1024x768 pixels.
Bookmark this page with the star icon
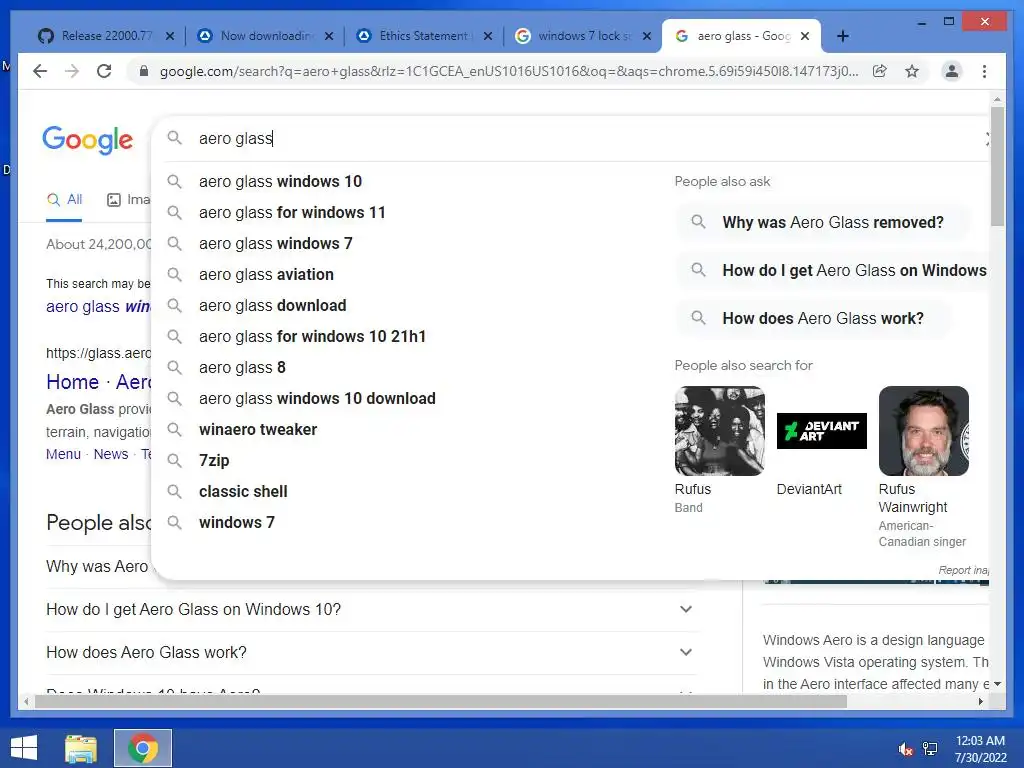point(912,71)
